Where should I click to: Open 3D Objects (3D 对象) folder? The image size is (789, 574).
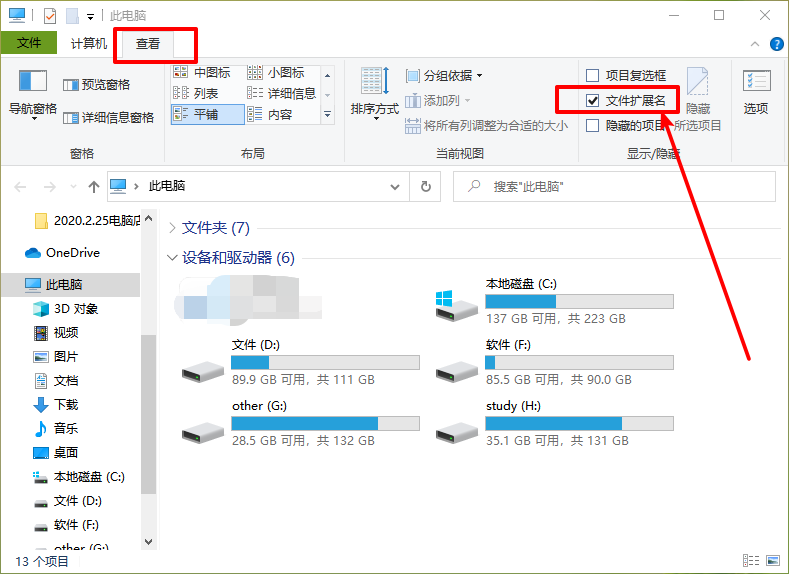65,309
